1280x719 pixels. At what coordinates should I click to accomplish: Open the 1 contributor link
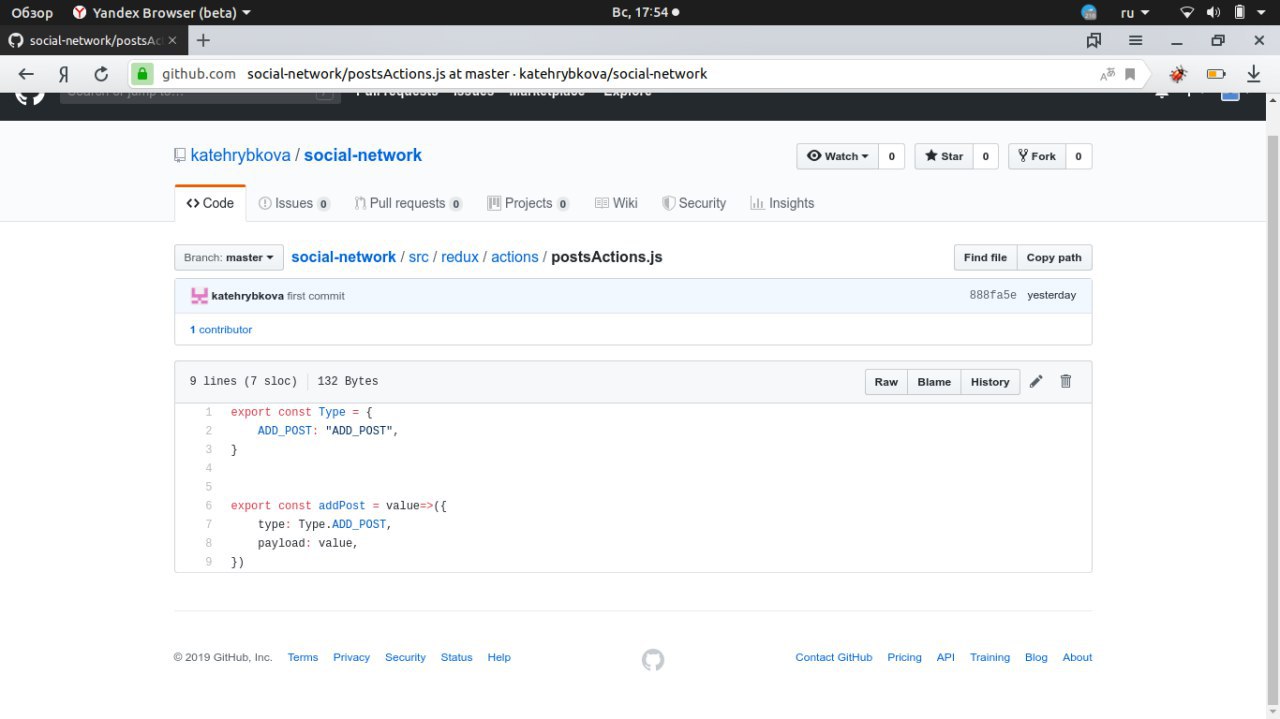click(221, 329)
